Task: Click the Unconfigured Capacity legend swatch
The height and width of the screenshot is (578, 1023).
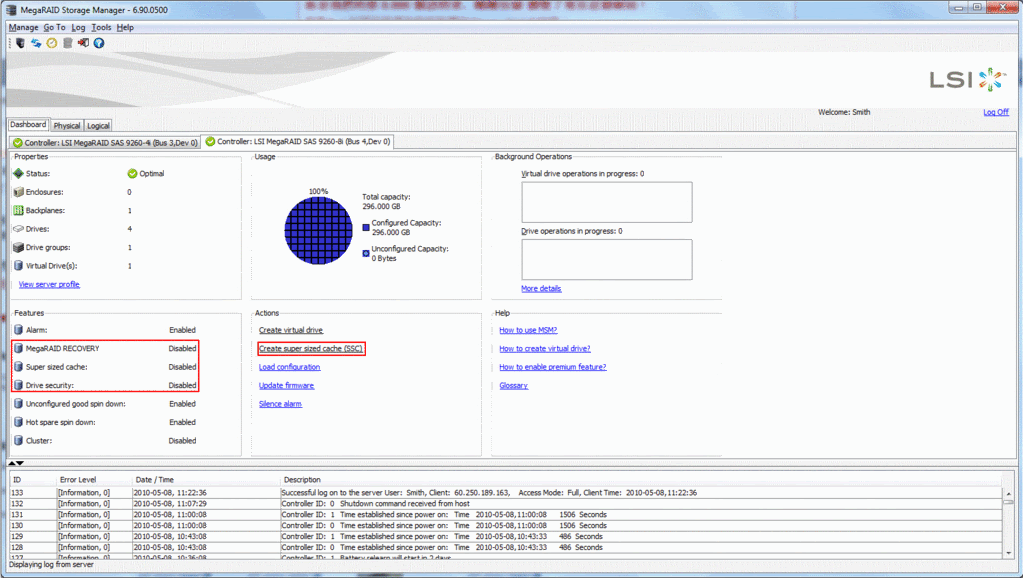Action: [x=366, y=253]
